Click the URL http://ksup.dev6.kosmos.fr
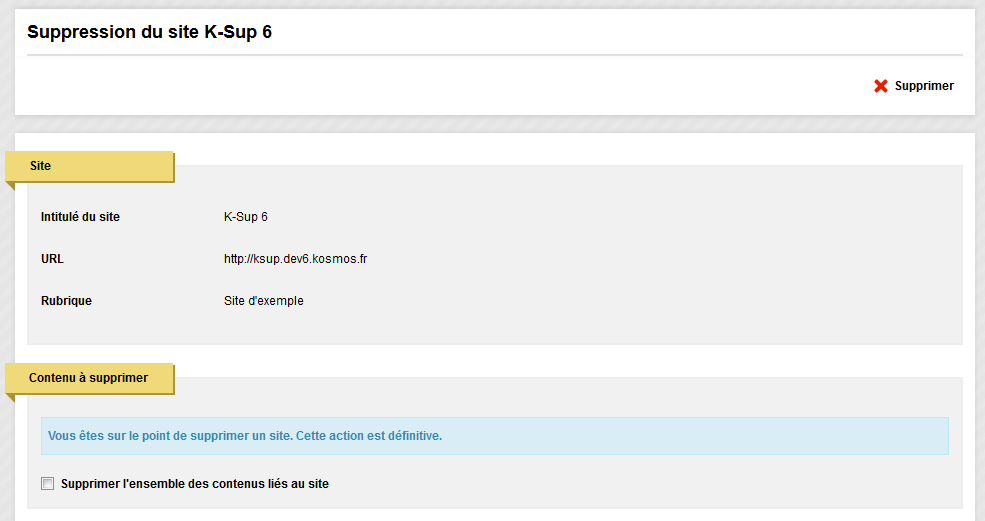The width and height of the screenshot is (985, 521). pos(295,259)
